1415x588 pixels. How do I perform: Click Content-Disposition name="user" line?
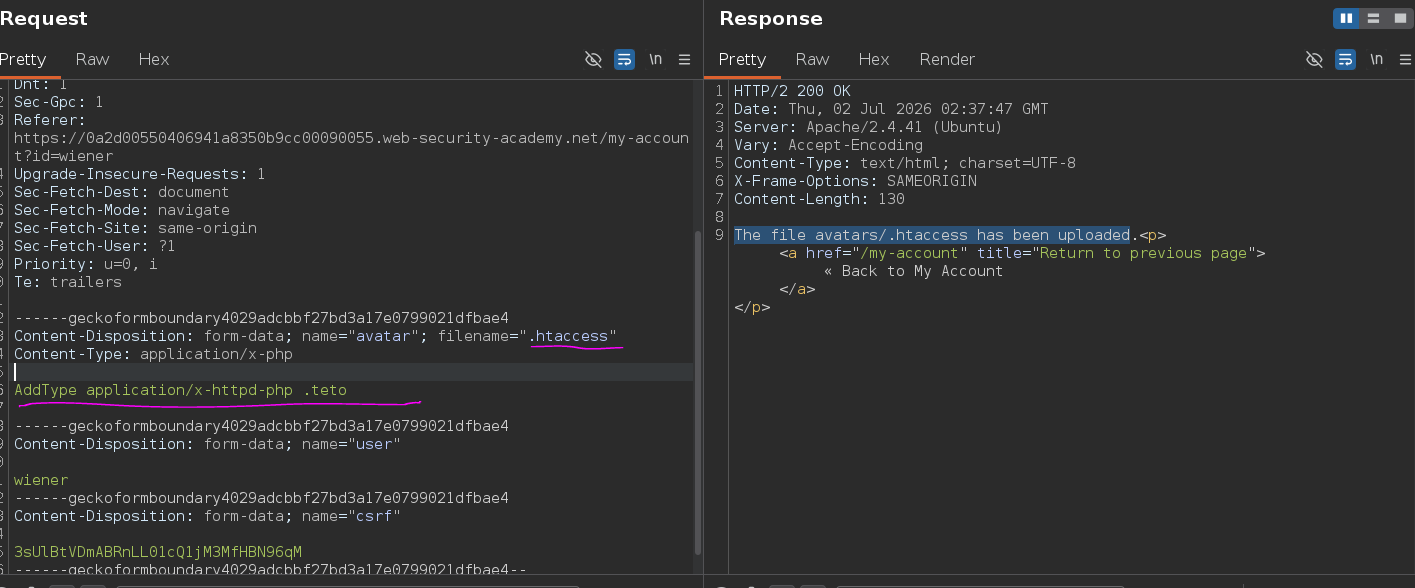[x=207, y=444]
